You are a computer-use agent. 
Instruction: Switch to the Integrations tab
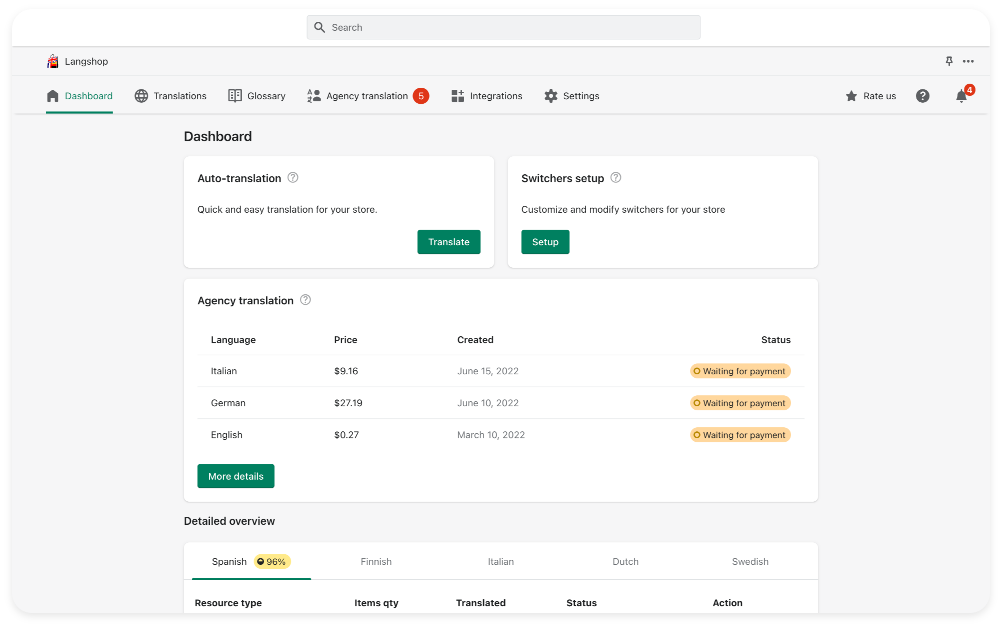click(487, 96)
